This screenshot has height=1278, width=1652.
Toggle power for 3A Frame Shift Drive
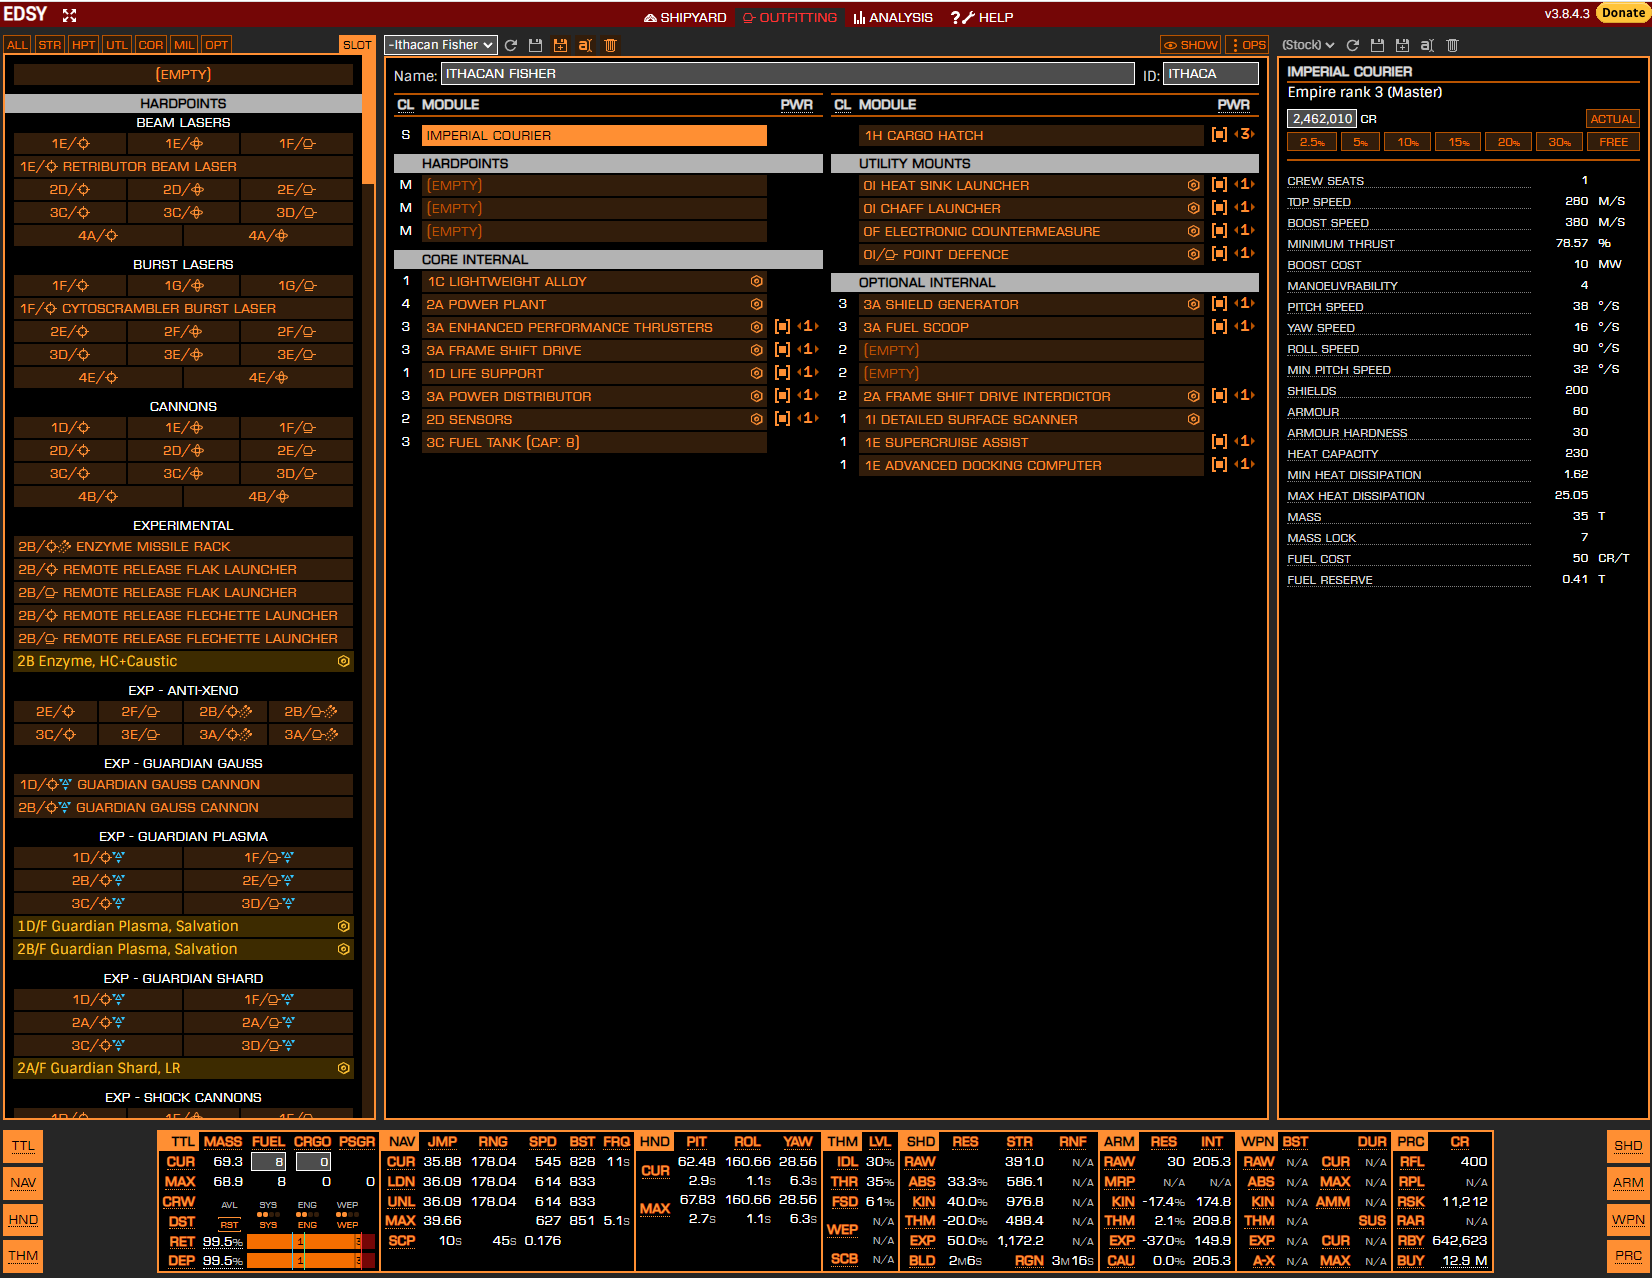pyautogui.click(x=783, y=350)
